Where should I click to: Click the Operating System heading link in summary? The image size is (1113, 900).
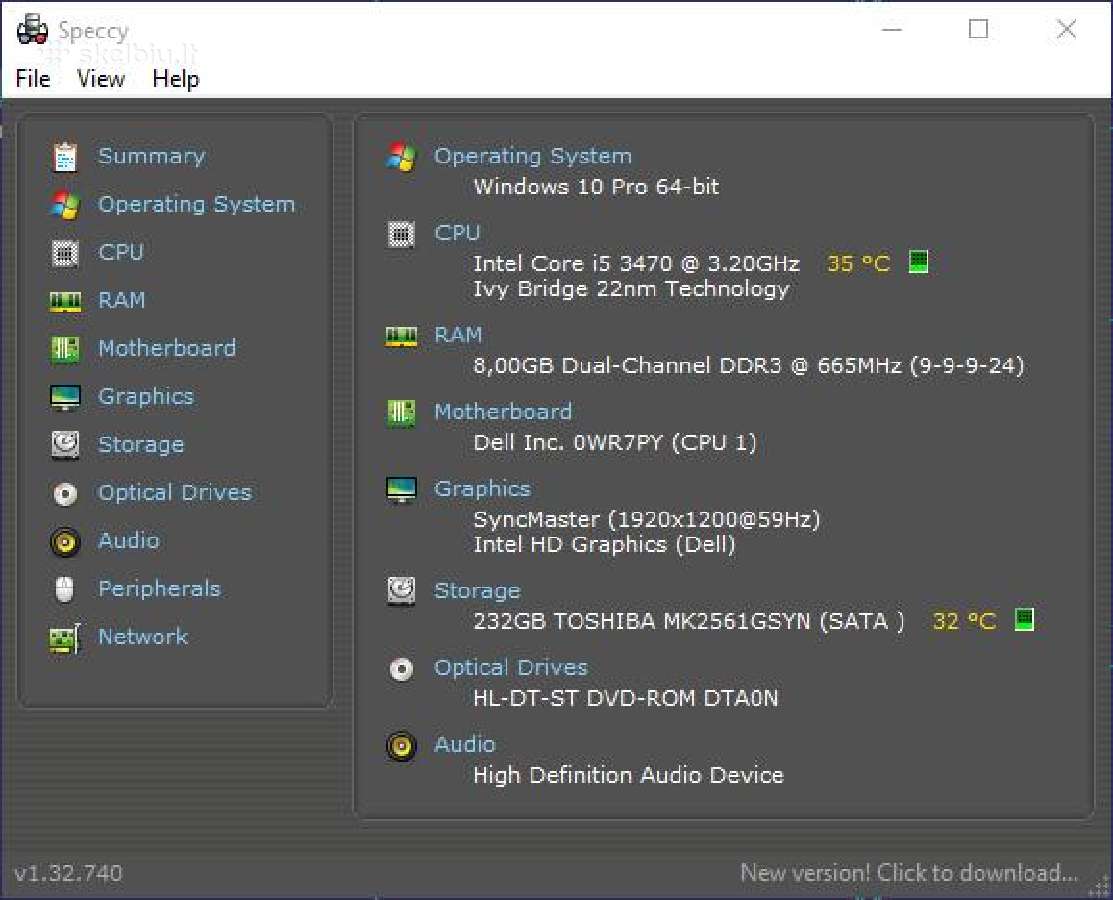click(x=533, y=155)
